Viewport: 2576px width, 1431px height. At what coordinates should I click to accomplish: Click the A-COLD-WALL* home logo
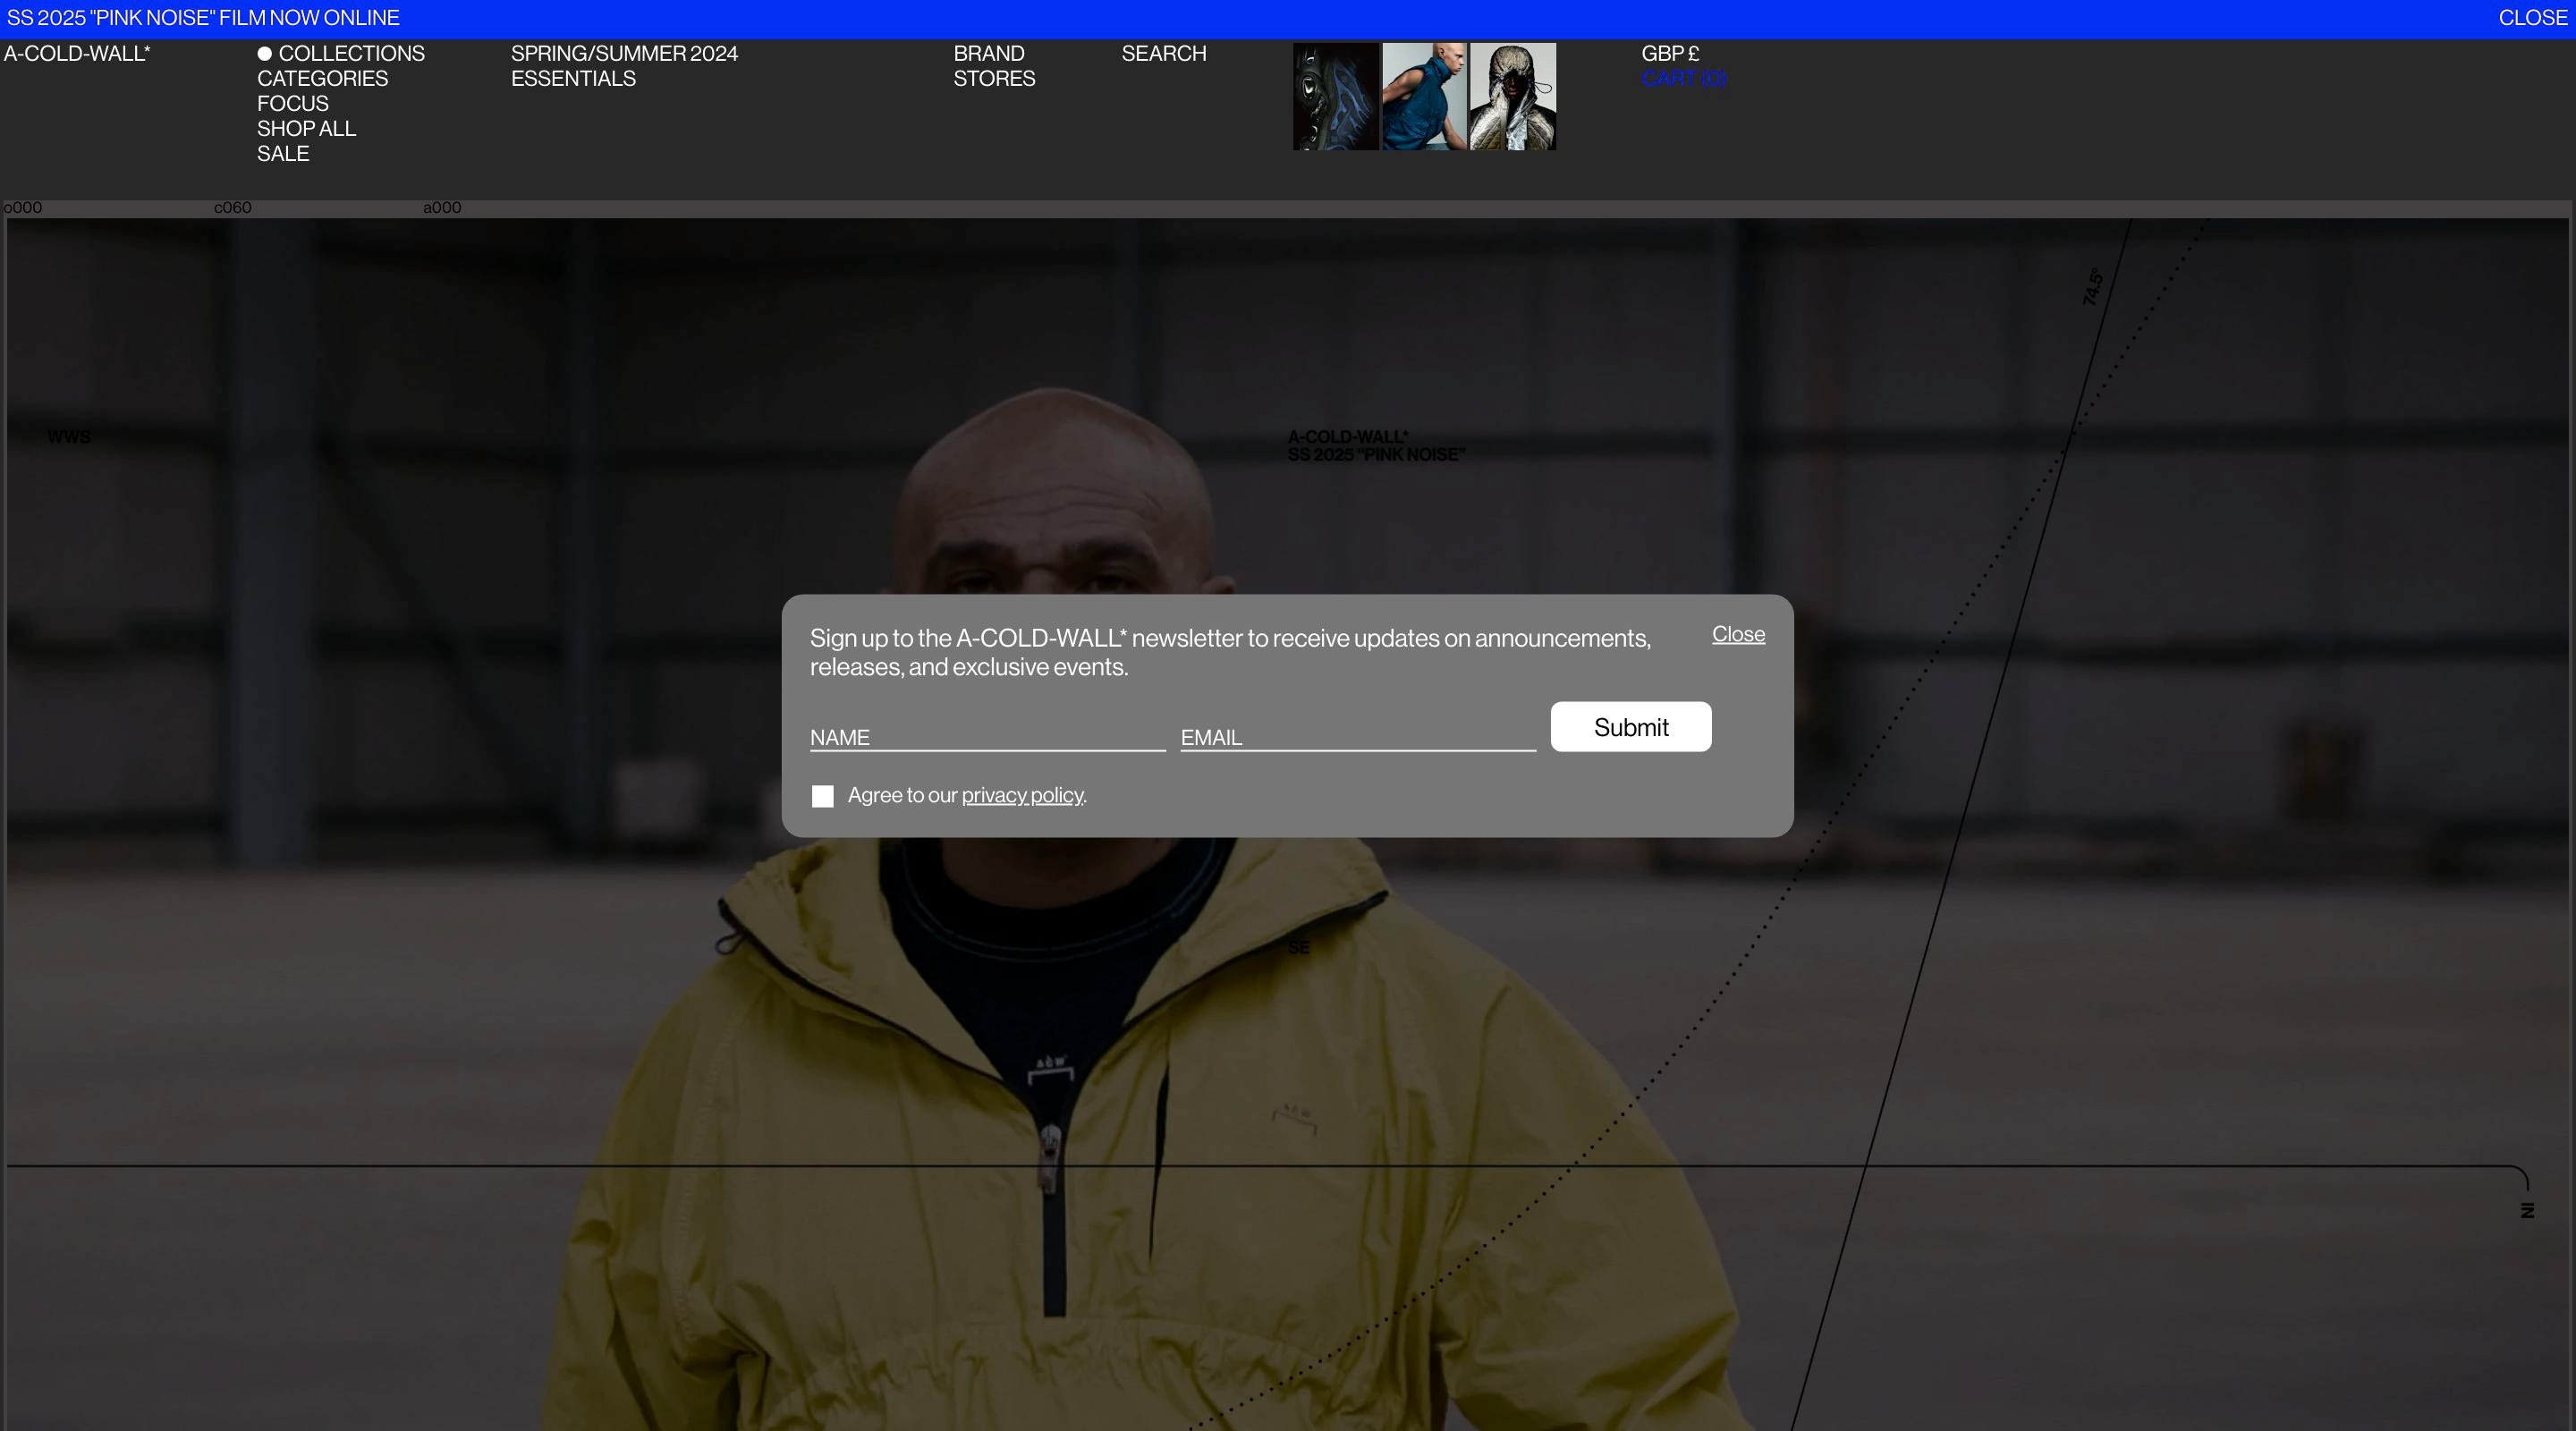pos(77,54)
